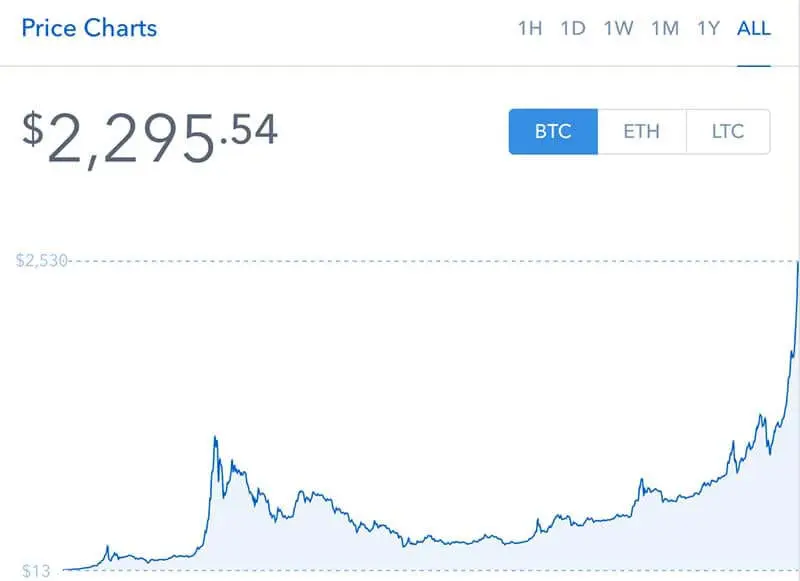Screen dimensions: 800x581
Task: Click the dashed $2,530 maximum line
Action: pyautogui.click(x=434, y=261)
